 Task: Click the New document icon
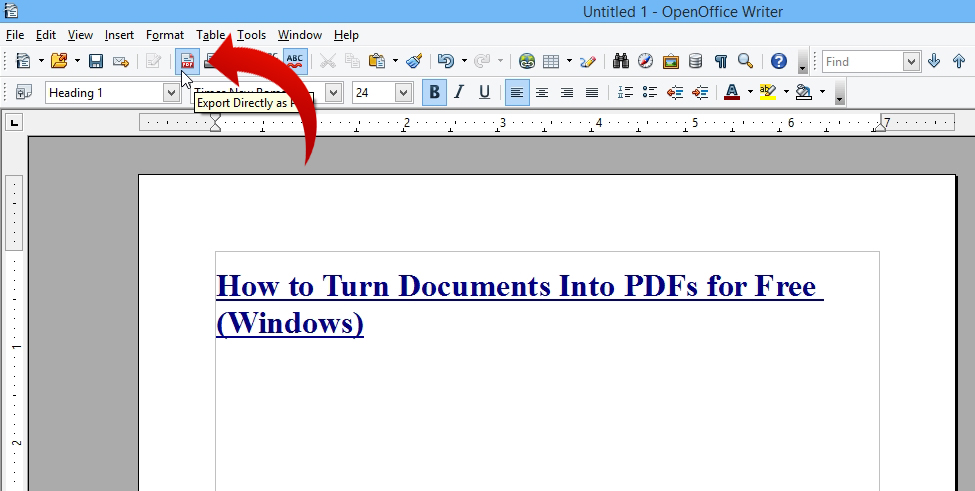click(x=23, y=61)
